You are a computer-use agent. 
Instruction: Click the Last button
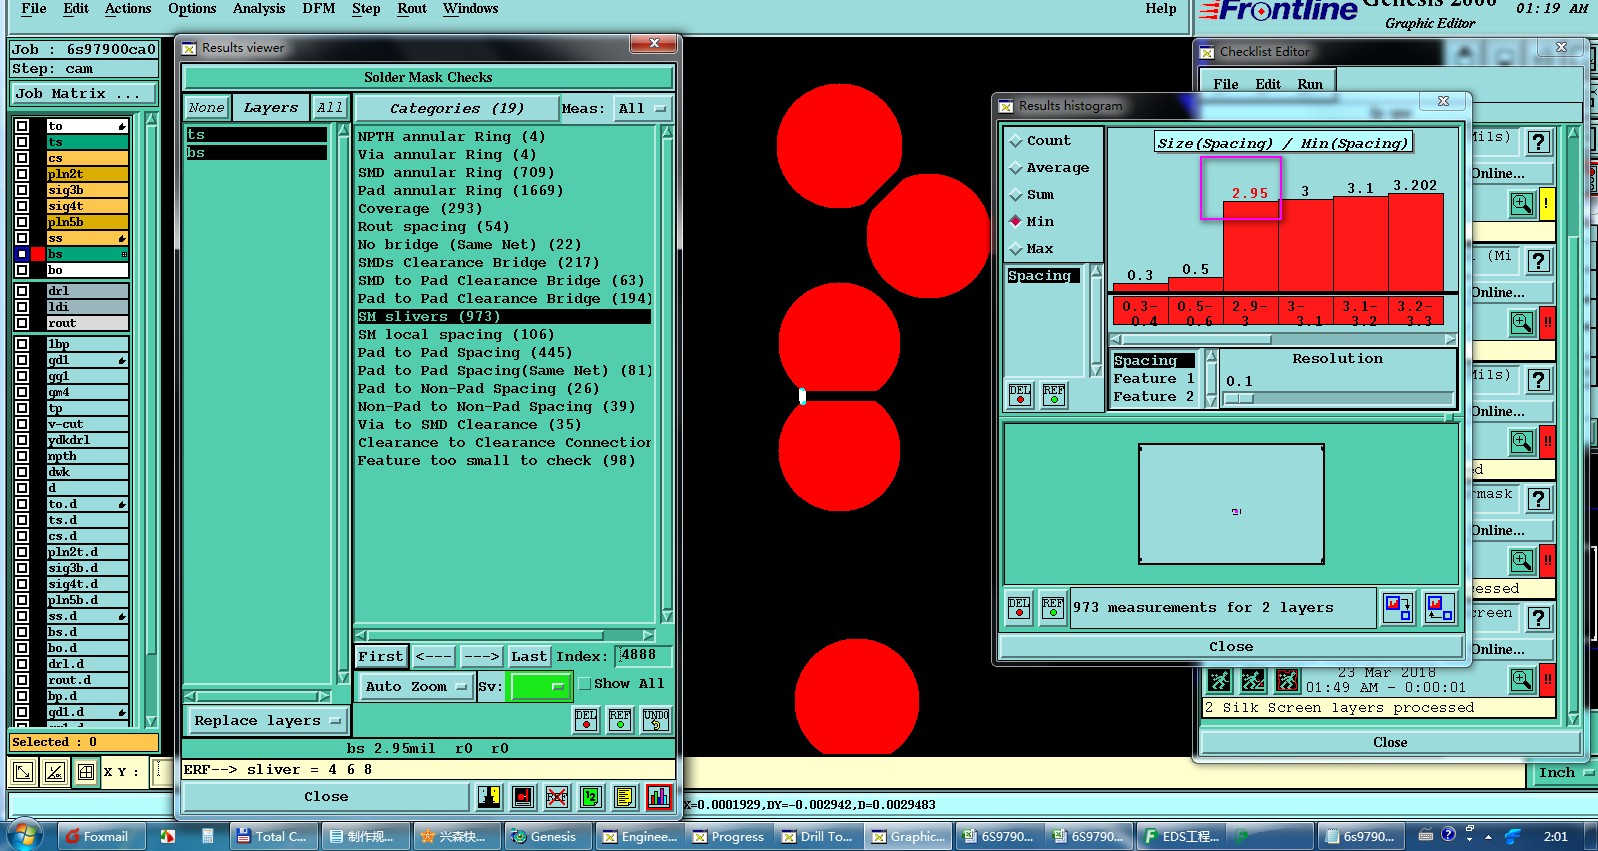pos(529,656)
